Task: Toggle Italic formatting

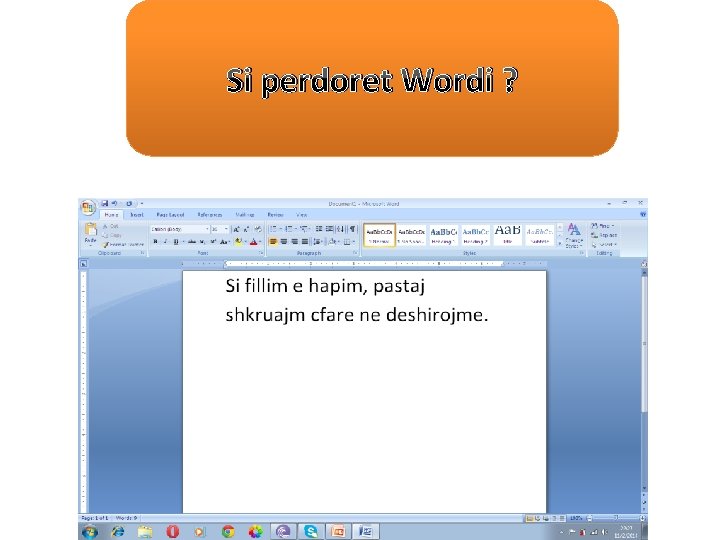Action: pos(165,242)
